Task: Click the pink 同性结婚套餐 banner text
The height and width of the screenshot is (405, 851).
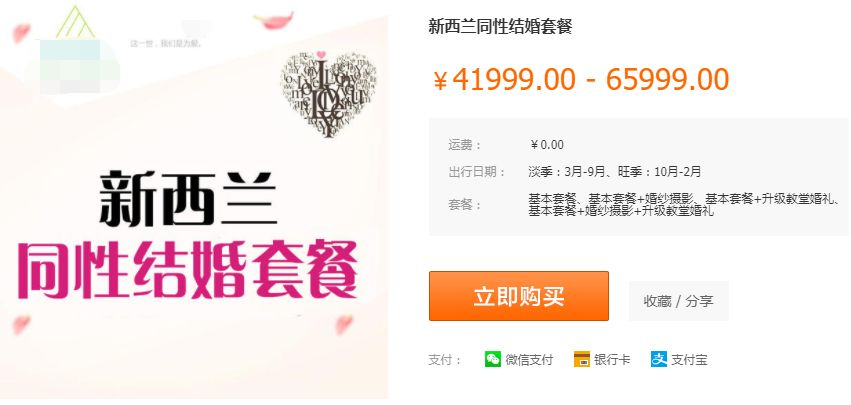Action: pos(188,270)
